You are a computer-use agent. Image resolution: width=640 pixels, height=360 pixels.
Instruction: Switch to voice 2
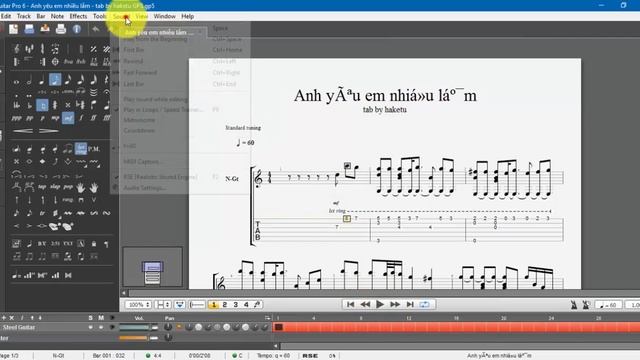tap(224, 304)
